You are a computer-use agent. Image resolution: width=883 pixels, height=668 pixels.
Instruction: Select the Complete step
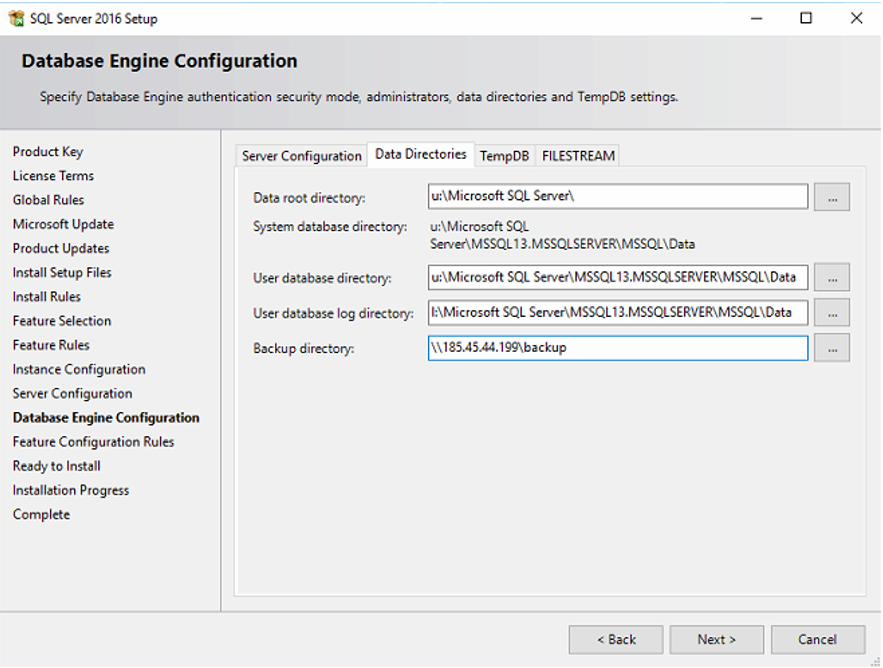click(x=41, y=515)
